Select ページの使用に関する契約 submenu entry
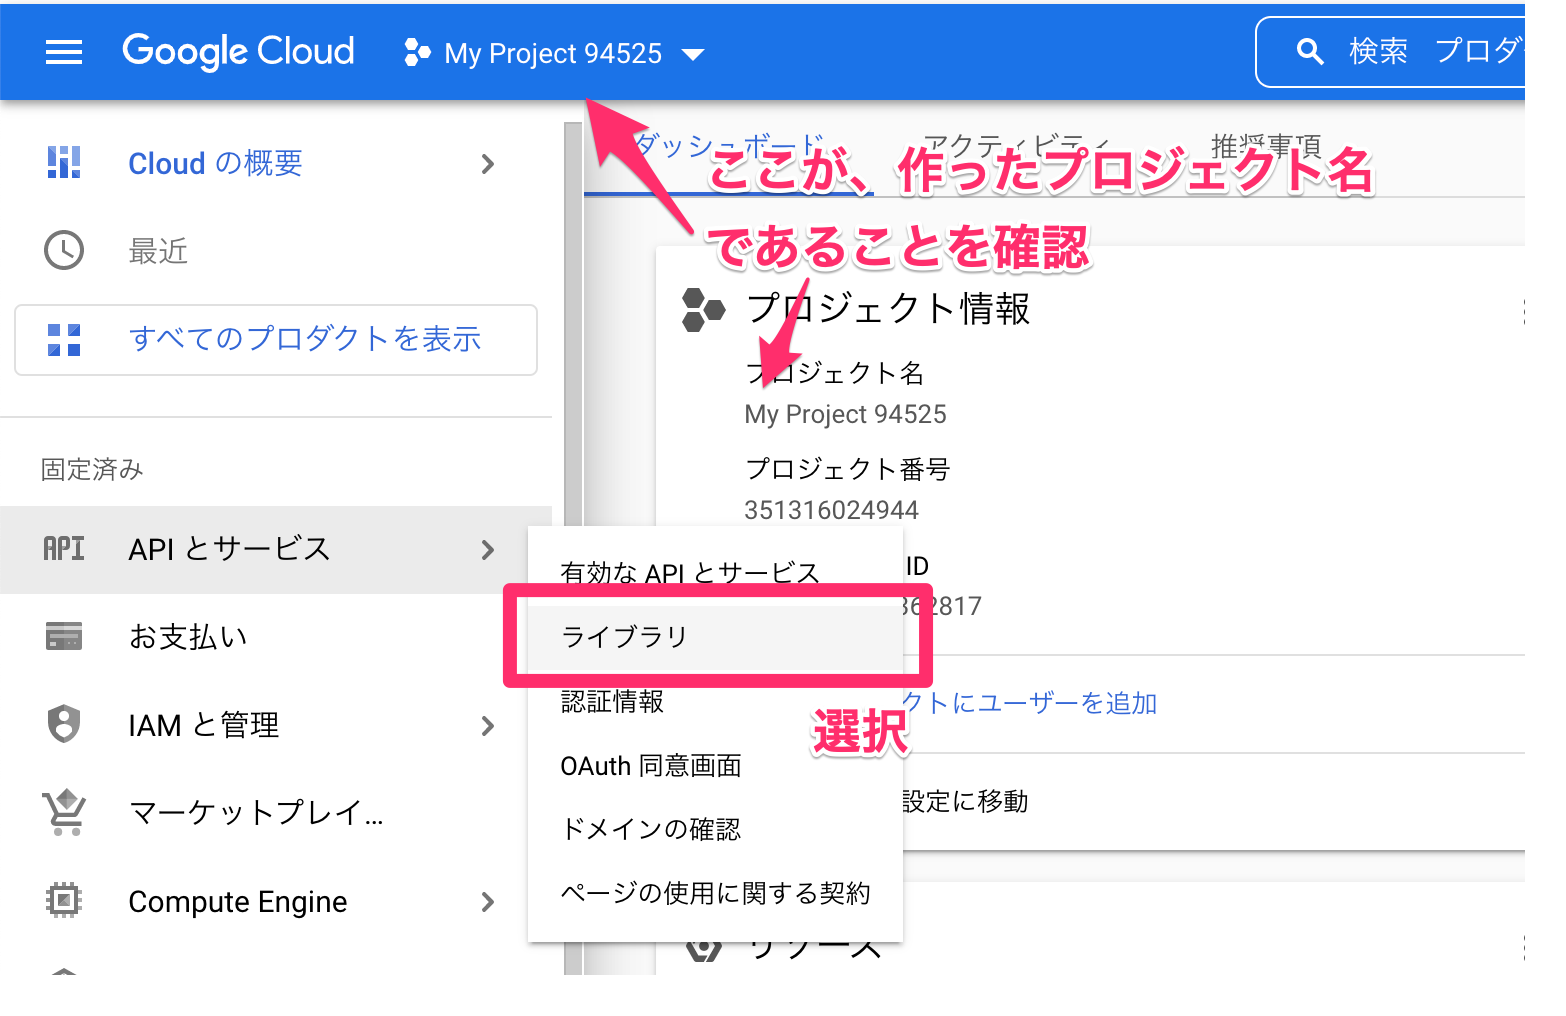 pos(715,893)
